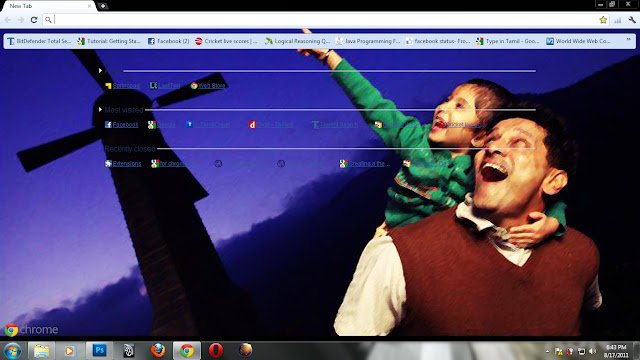
Task: Open Java Programming F... bookmark
Action: pos(367,41)
